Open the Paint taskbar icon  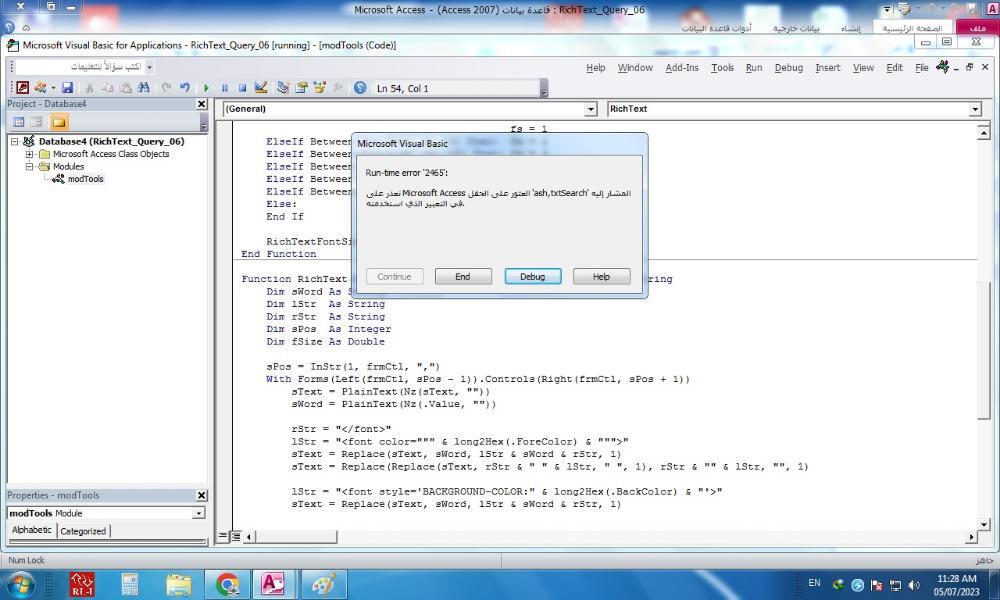323,584
